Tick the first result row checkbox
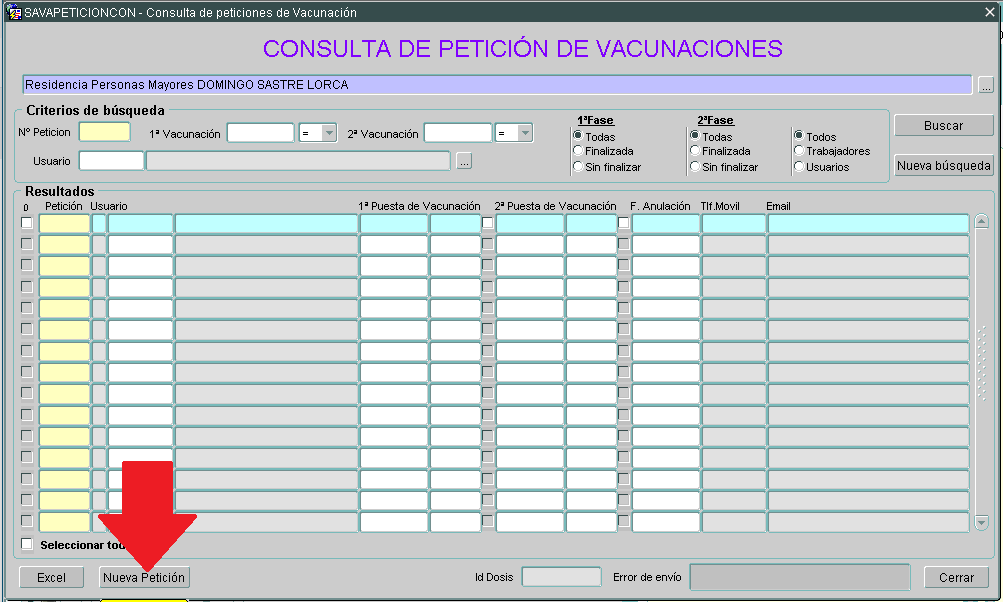The height and width of the screenshot is (602, 1003). click(x=27, y=223)
